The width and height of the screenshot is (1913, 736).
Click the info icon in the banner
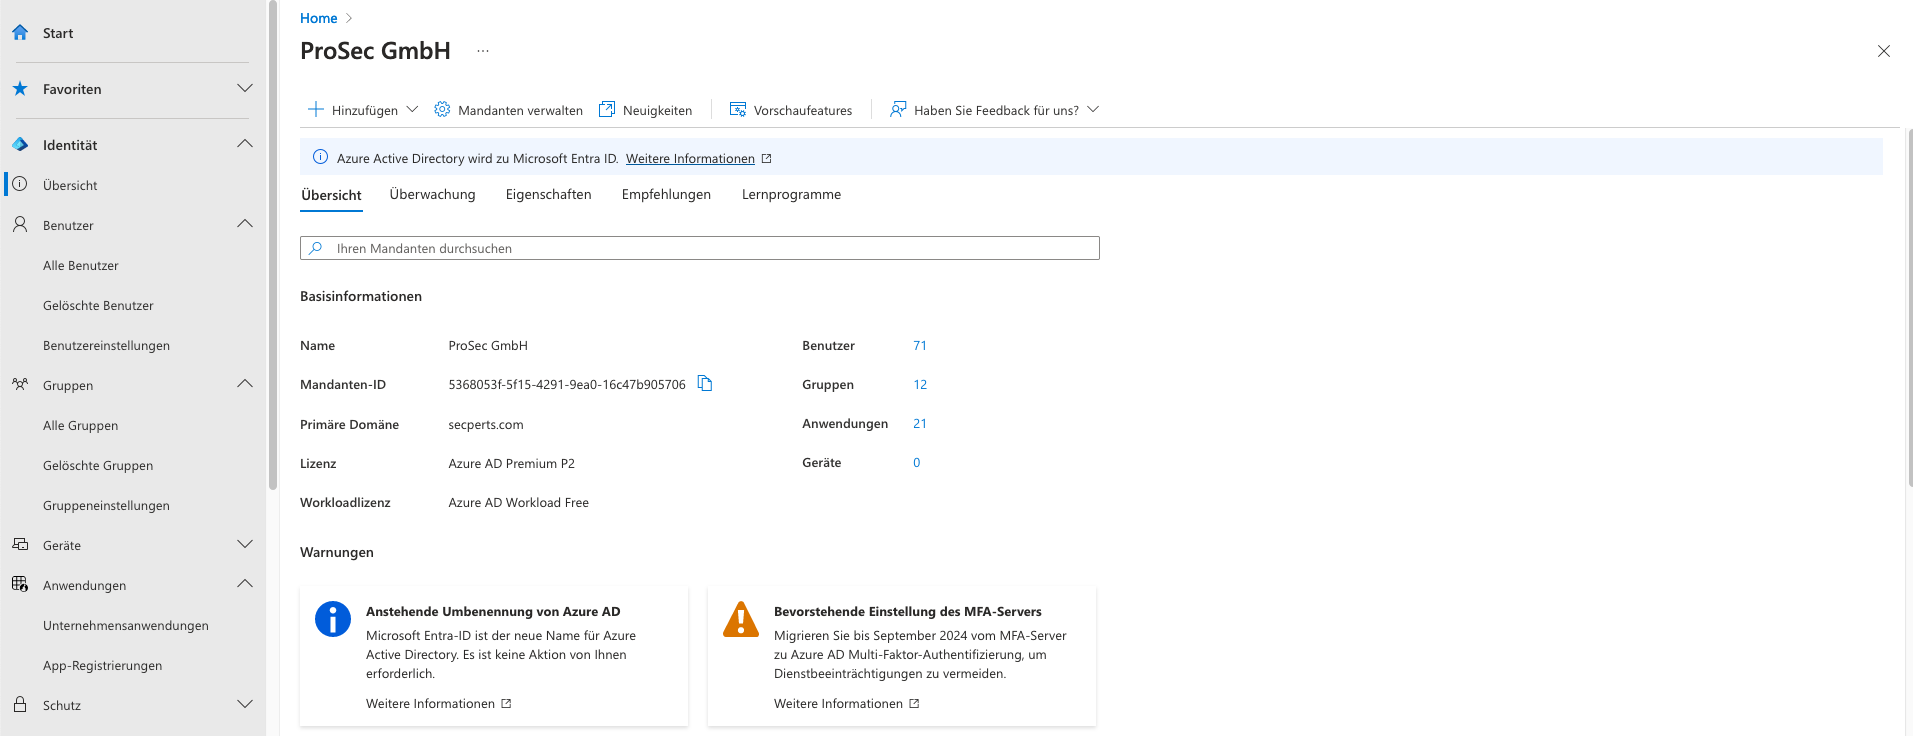320,157
